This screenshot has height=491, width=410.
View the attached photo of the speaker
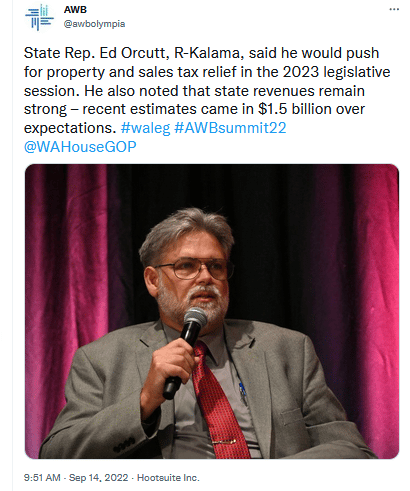[x=212, y=311]
